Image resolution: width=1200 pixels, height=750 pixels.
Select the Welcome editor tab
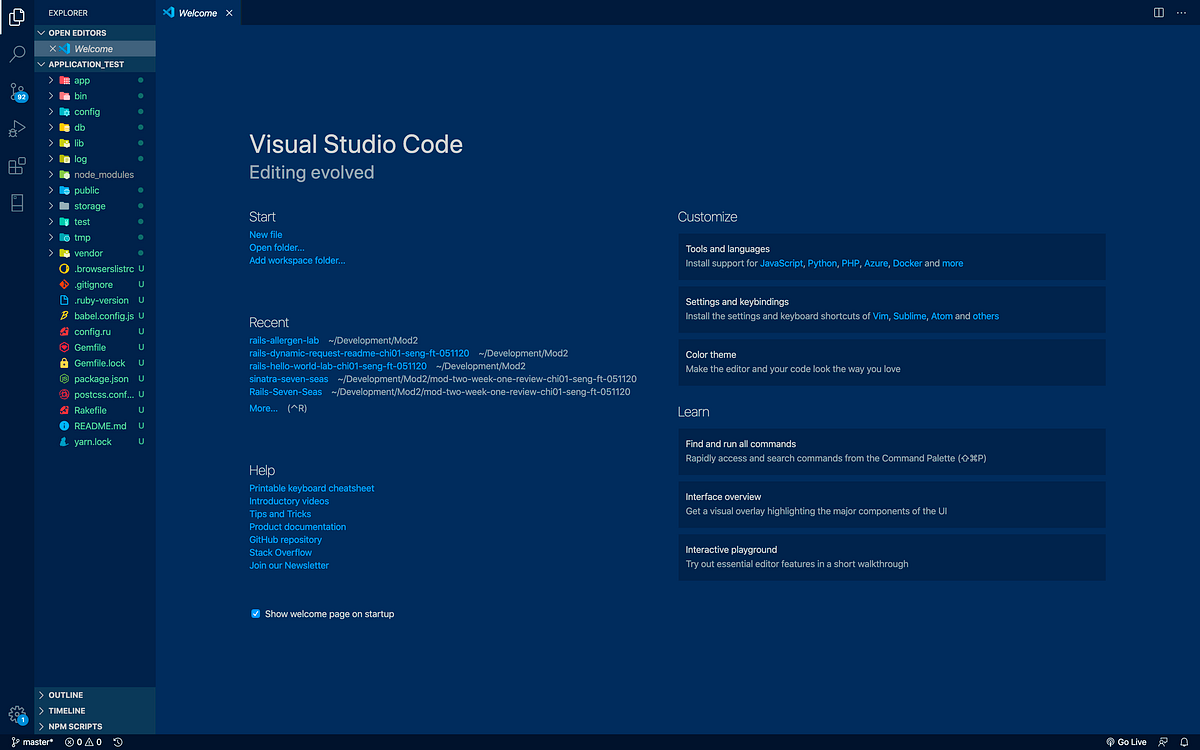coord(198,13)
